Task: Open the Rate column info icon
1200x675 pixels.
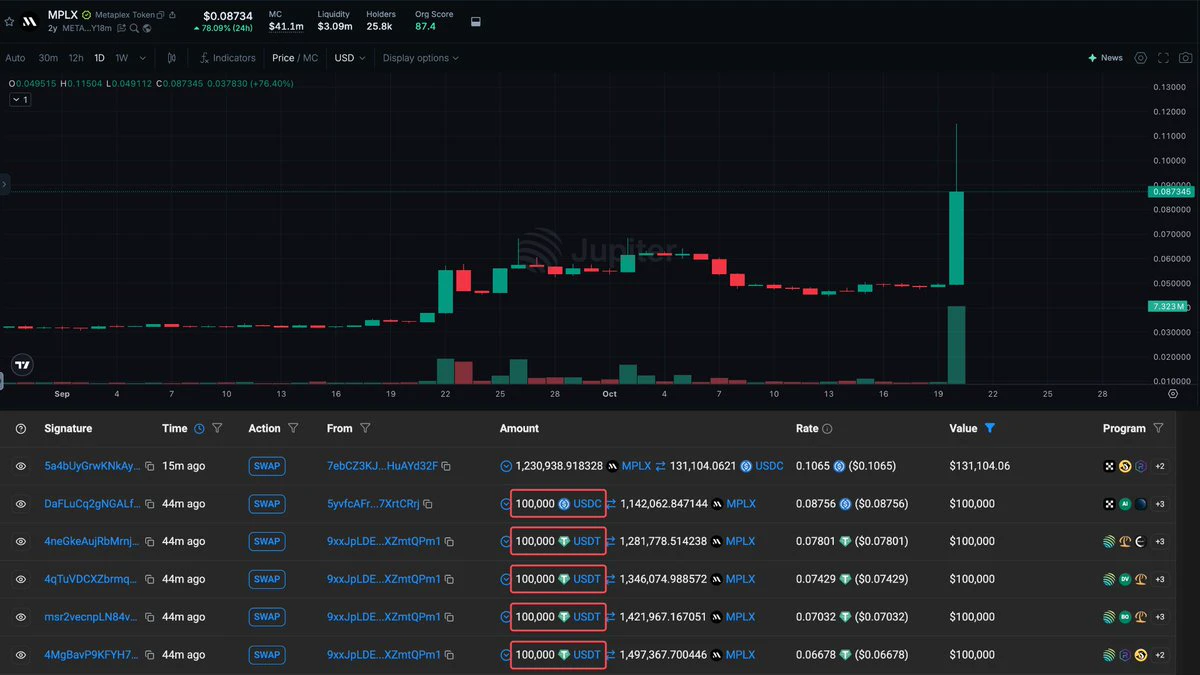Action: [x=827, y=428]
